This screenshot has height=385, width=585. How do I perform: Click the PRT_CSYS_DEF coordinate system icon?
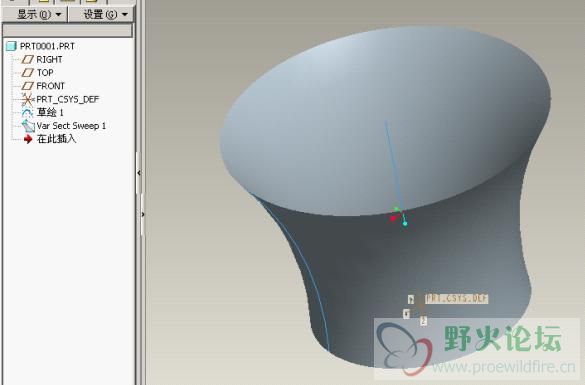tap(27, 99)
